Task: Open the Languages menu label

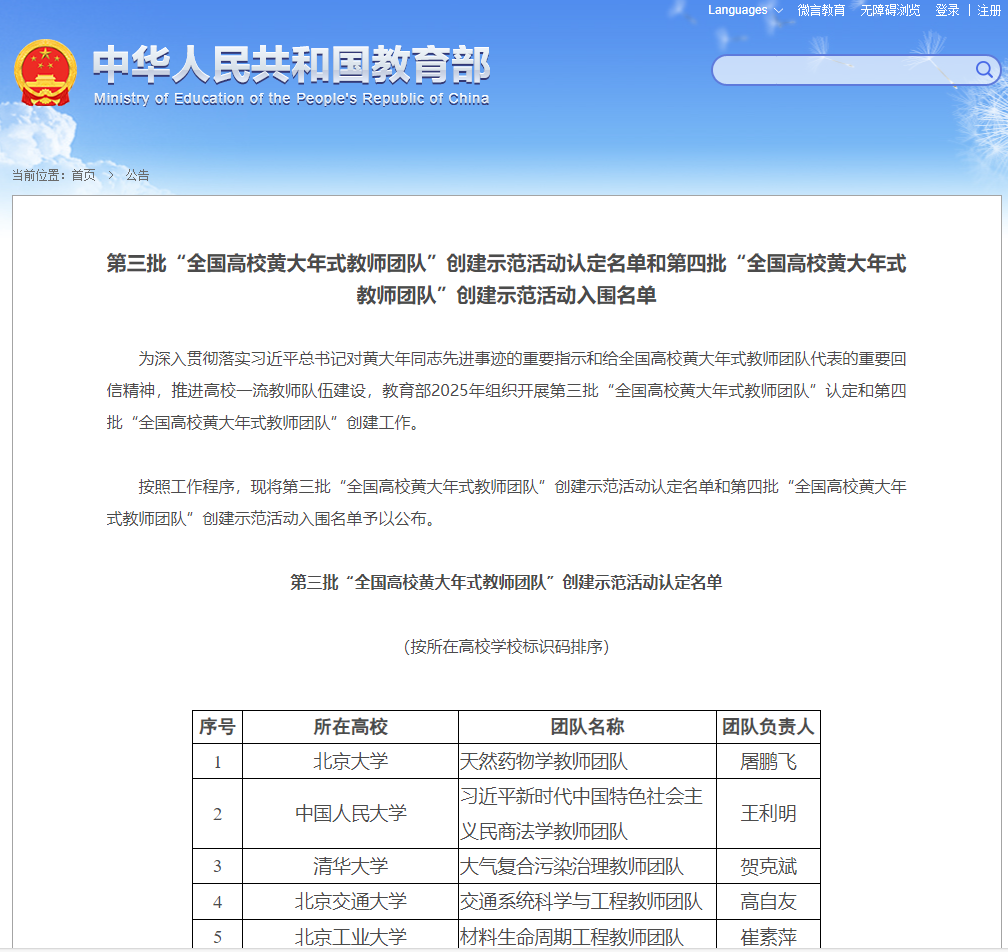Action: coord(737,10)
